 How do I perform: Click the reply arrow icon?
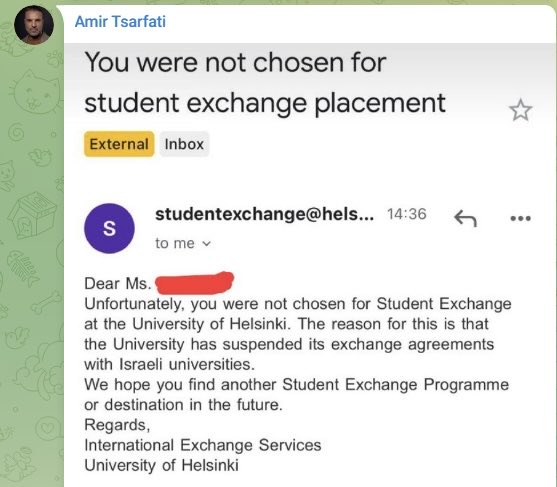[466, 218]
